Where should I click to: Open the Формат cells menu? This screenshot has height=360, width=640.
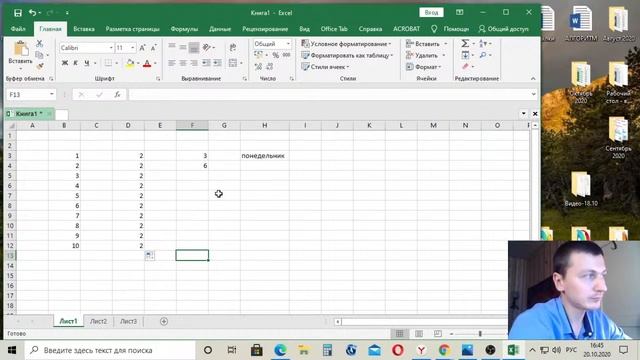click(424, 67)
